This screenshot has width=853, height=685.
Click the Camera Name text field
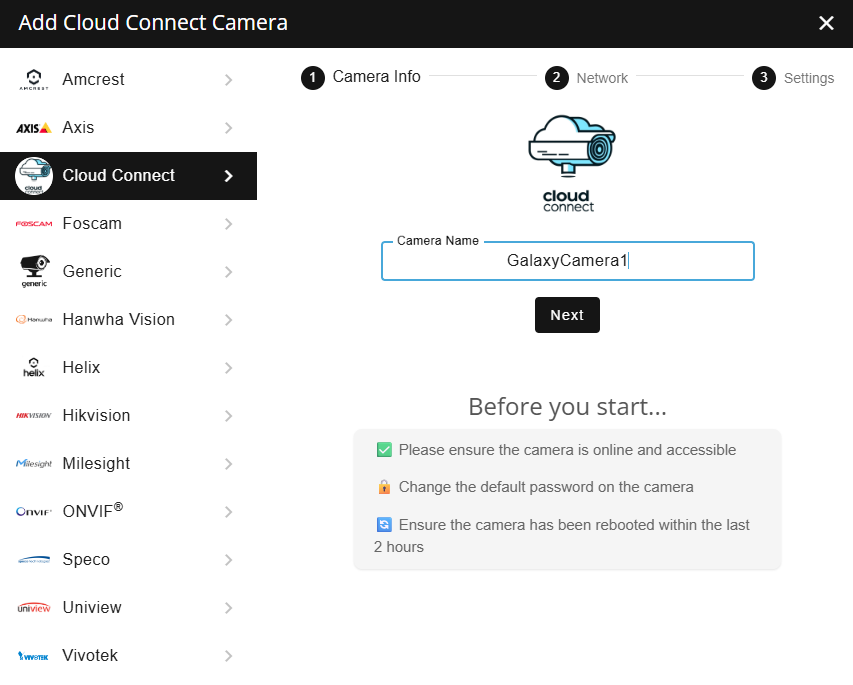567,262
